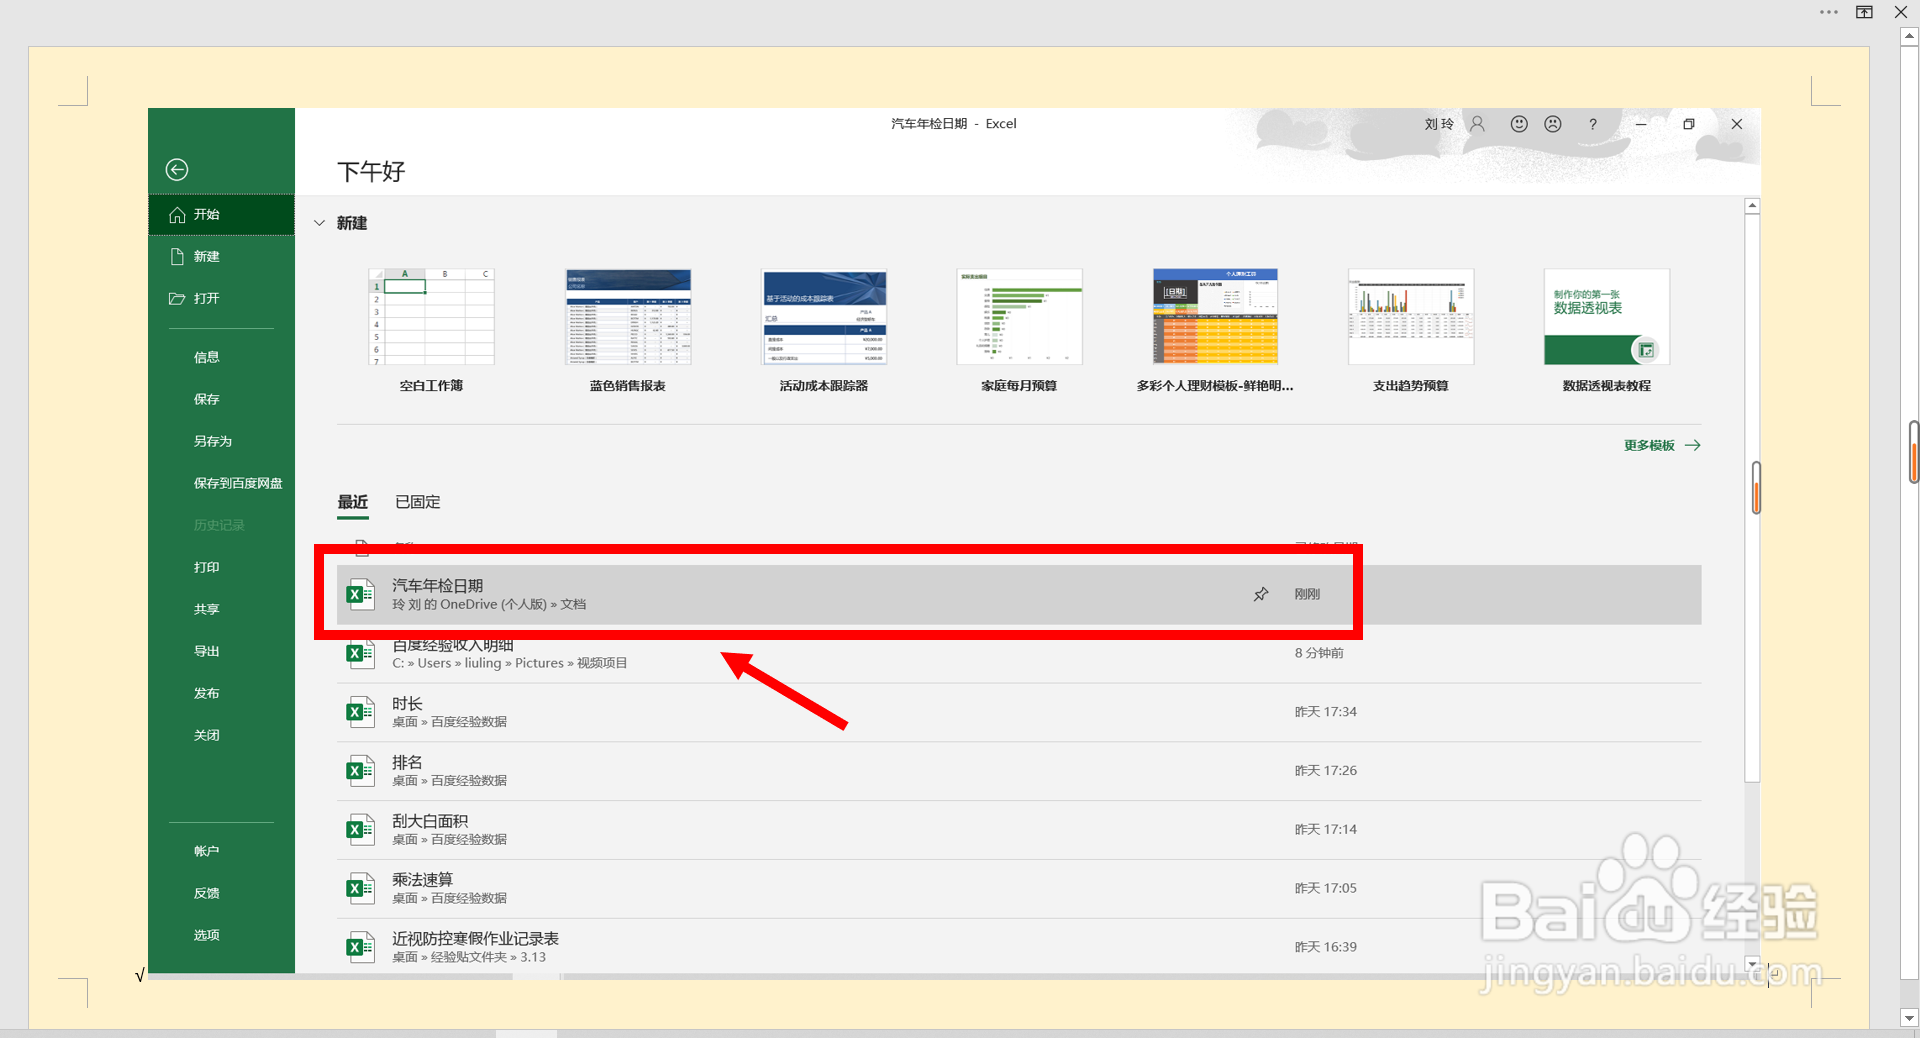Pin the 汽车年检日期 file to the list

click(x=1261, y=594)
